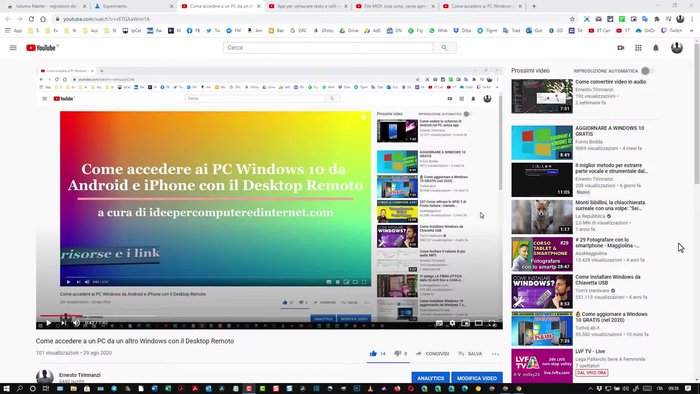700x394 pixels.
Task: Click the ANALYTICS button
Action: point(430,378)
